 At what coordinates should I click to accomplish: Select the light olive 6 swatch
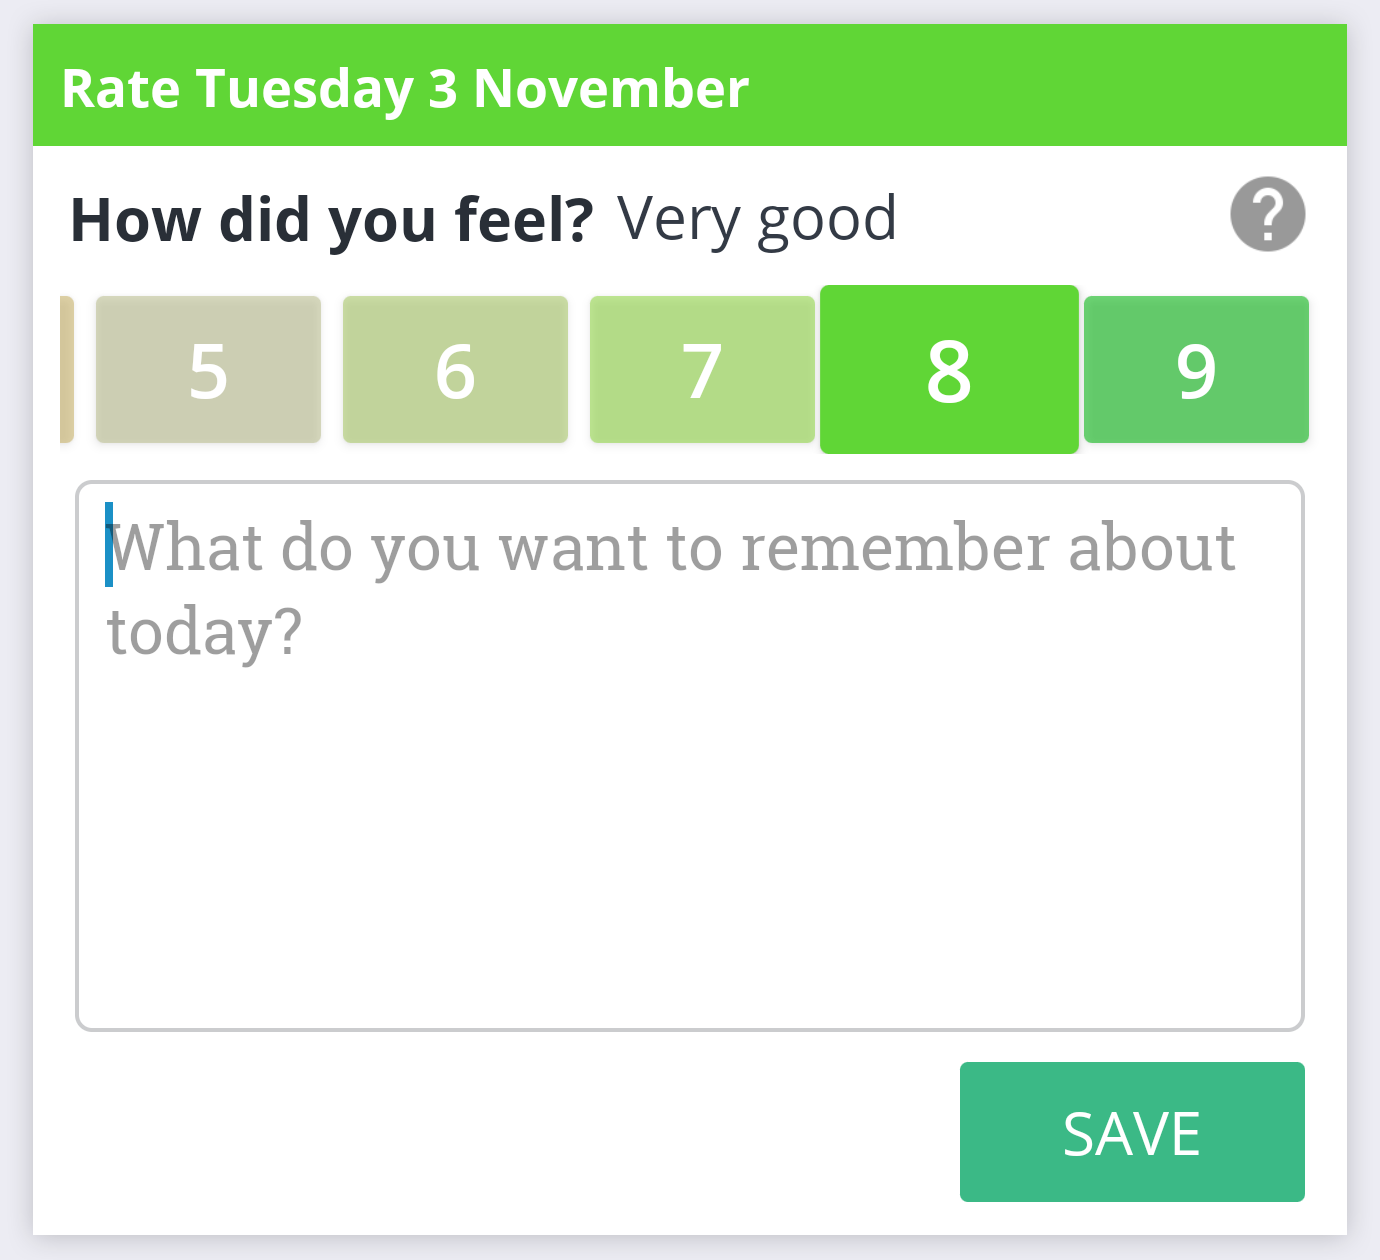(x=455, y=369)
